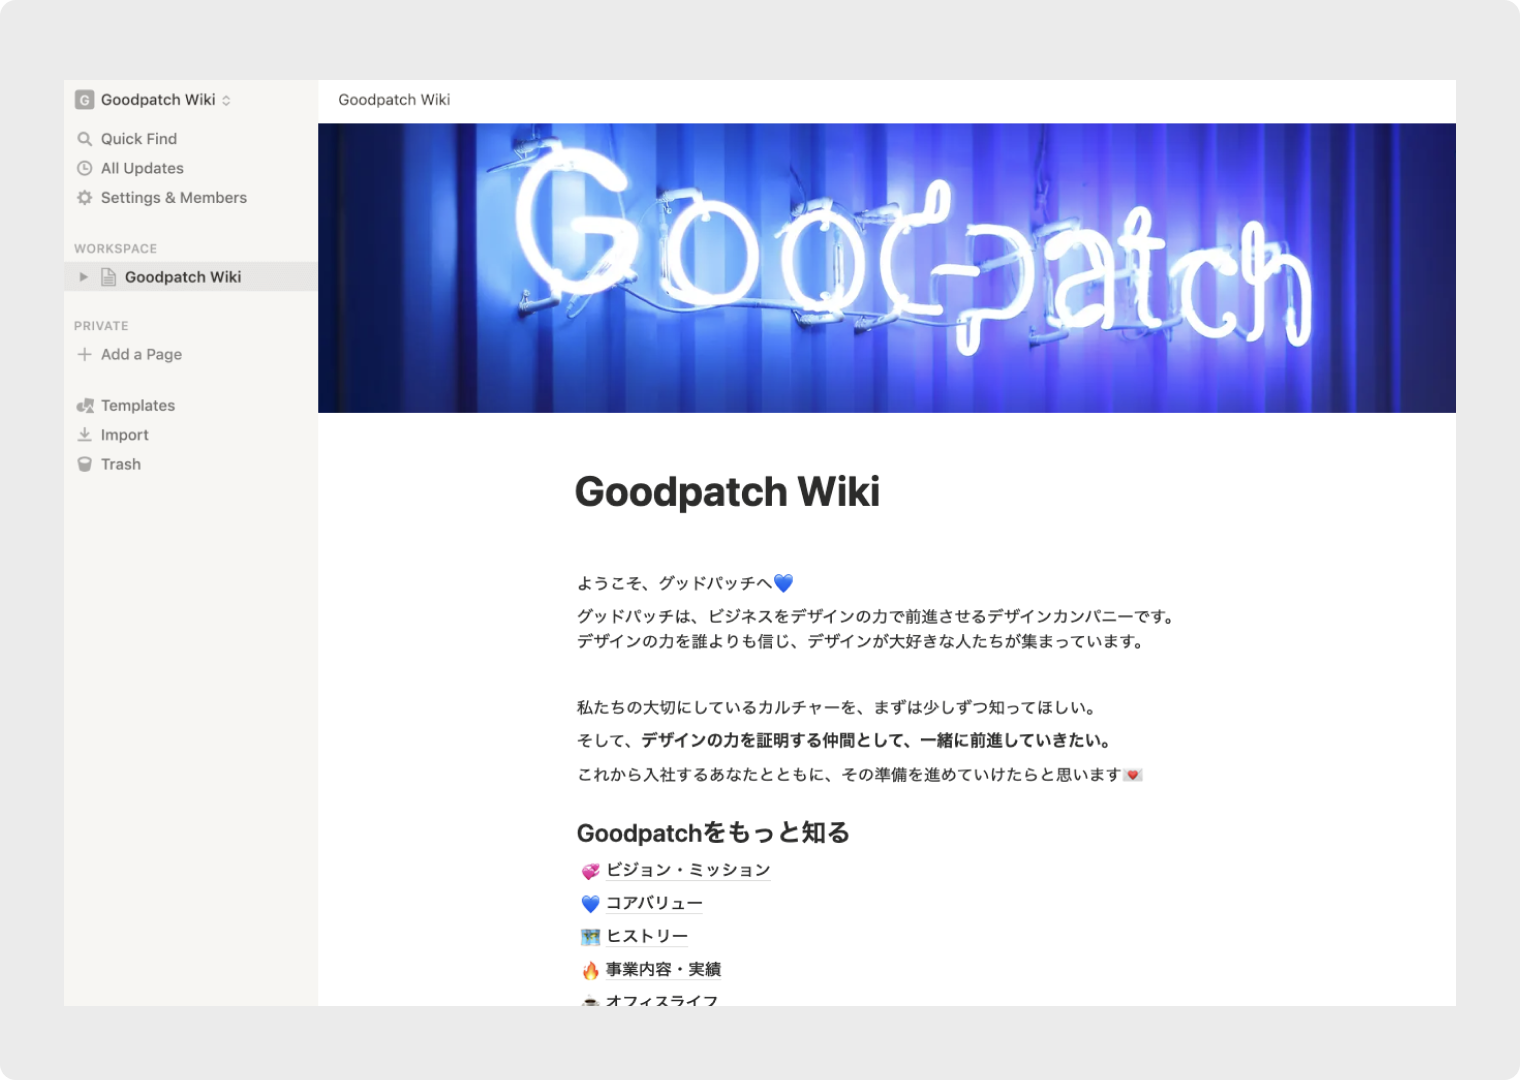Follow the コアバリュー link
1520x1080 pixels.
tap(655, 903)
